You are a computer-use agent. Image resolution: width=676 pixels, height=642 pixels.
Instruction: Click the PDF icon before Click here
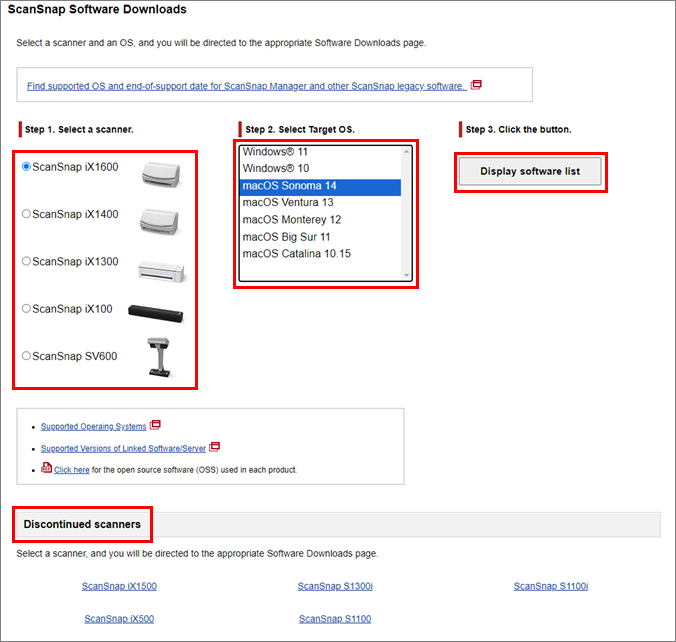click(47, 468)
